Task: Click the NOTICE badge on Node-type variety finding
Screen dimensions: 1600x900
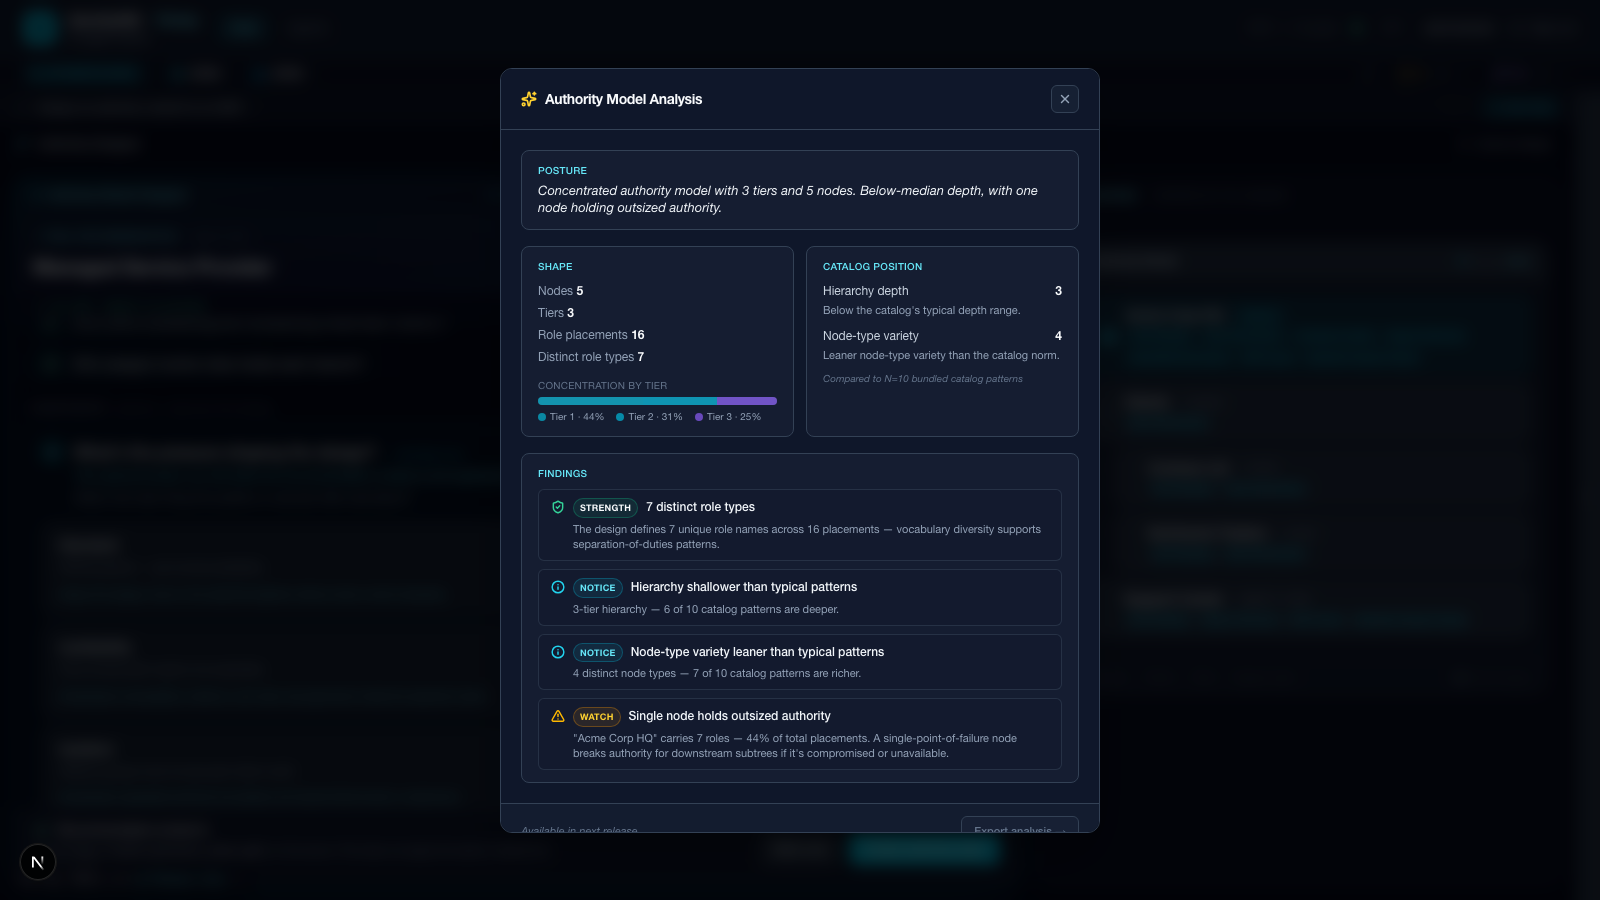Action: point(597,653)
